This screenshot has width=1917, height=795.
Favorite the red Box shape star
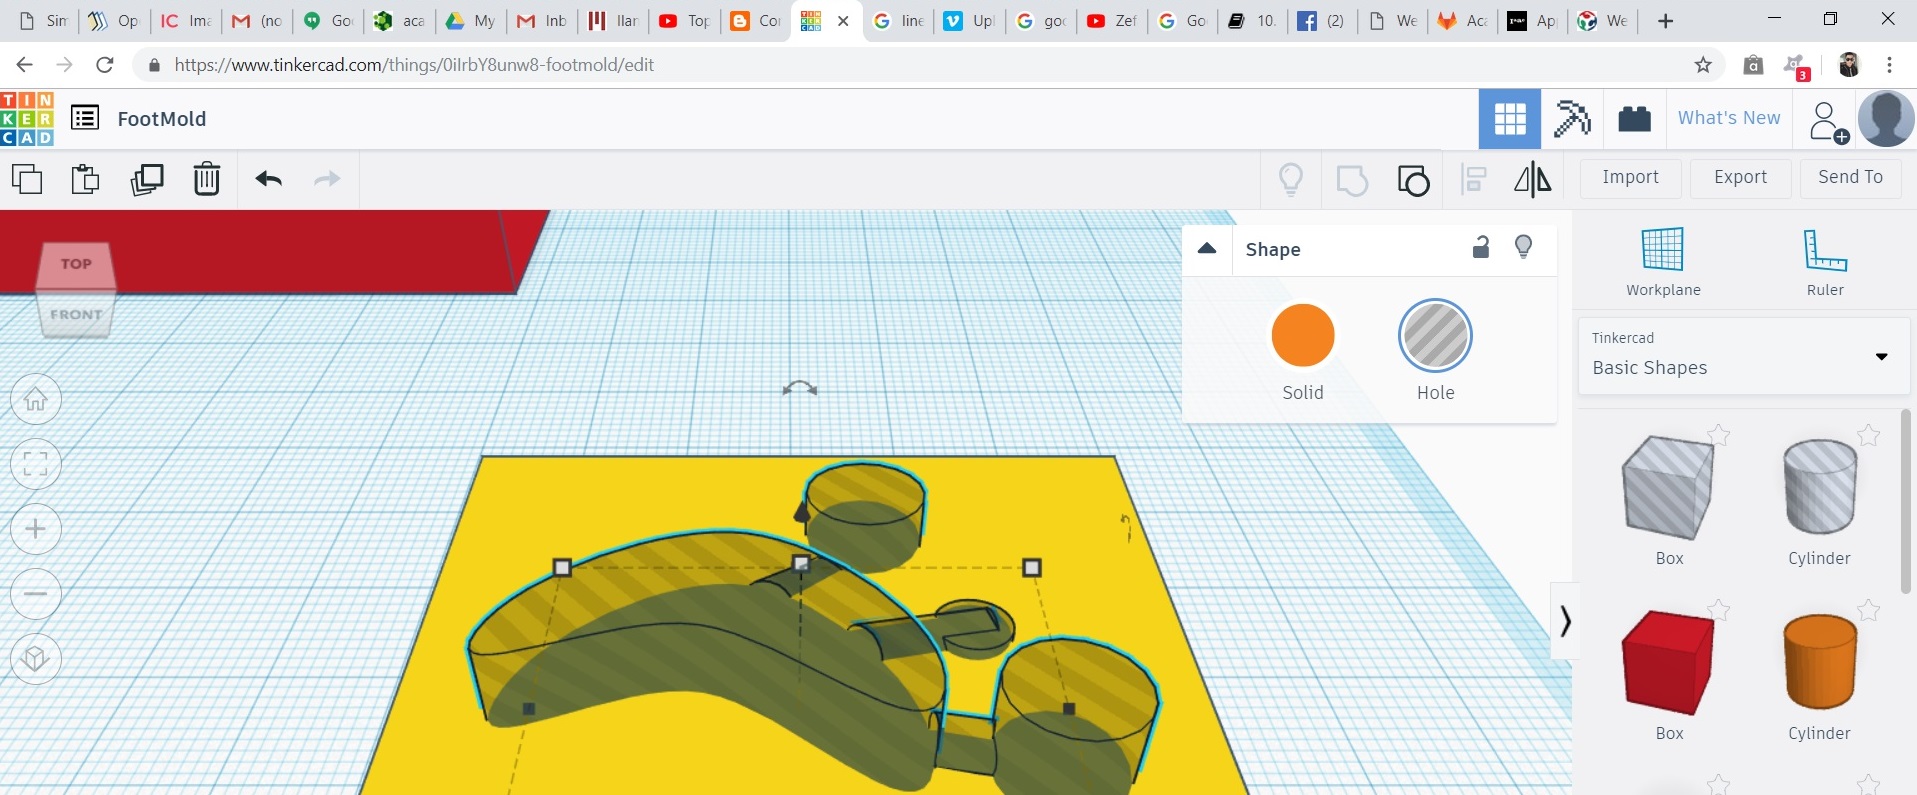[x=1718, y=610]
